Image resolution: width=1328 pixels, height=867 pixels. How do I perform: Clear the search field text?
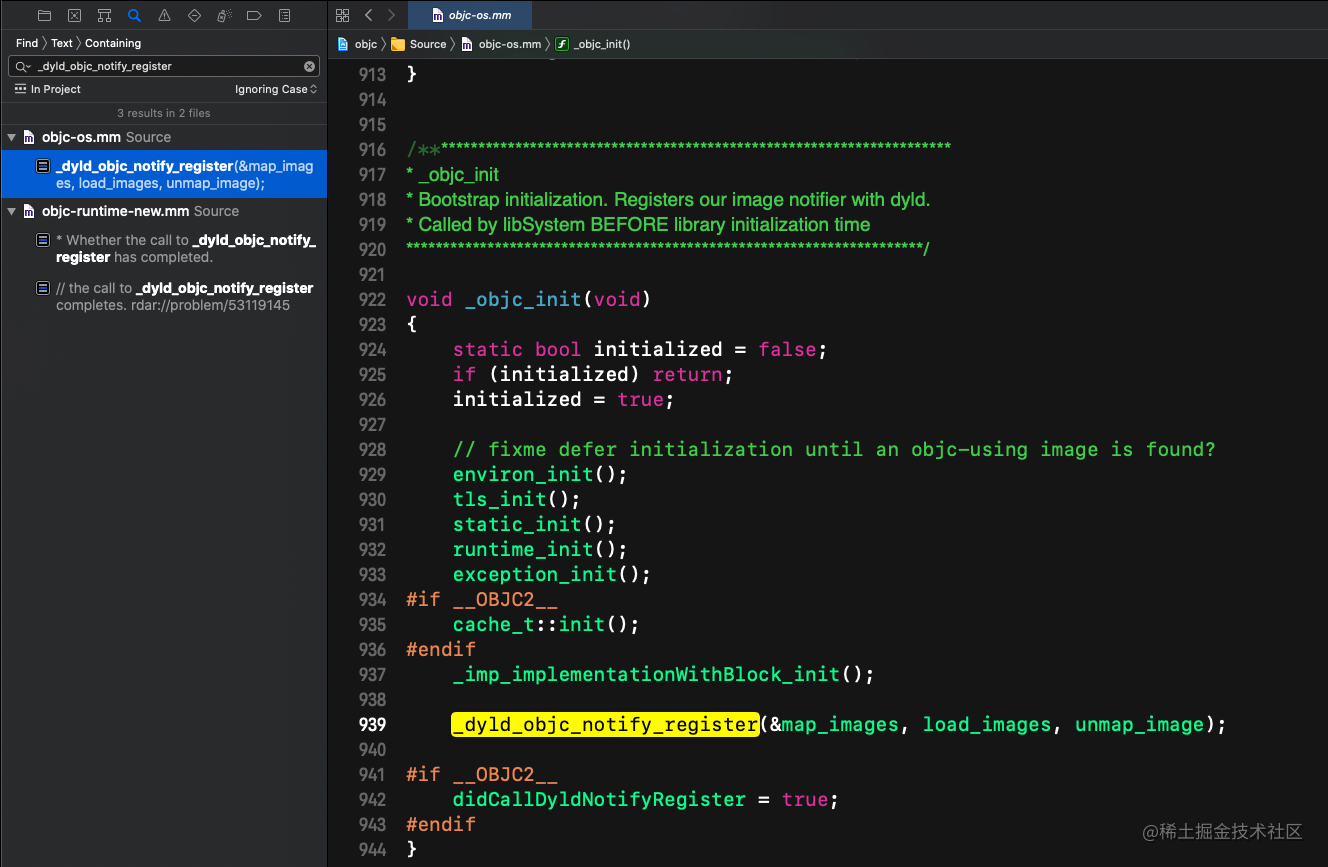(310, 66)
